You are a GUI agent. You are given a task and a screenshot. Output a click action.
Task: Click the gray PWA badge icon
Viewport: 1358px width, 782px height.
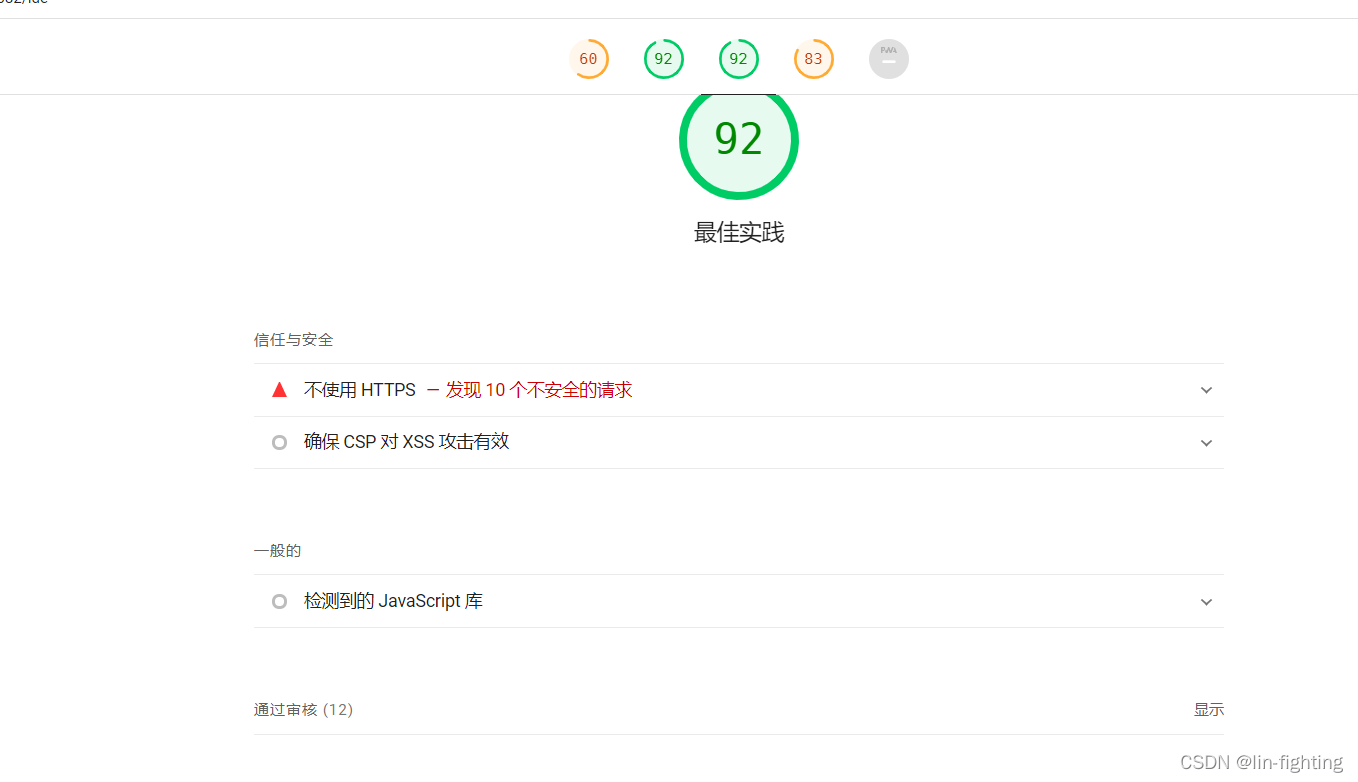coord(889,58)
